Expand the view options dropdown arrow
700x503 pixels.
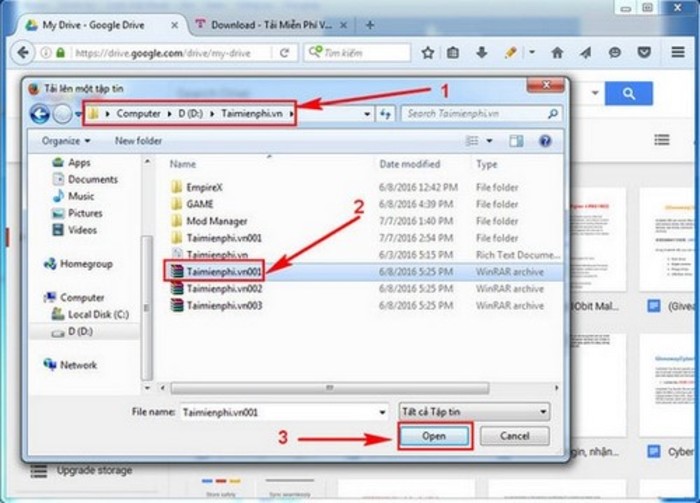point(489,141)
